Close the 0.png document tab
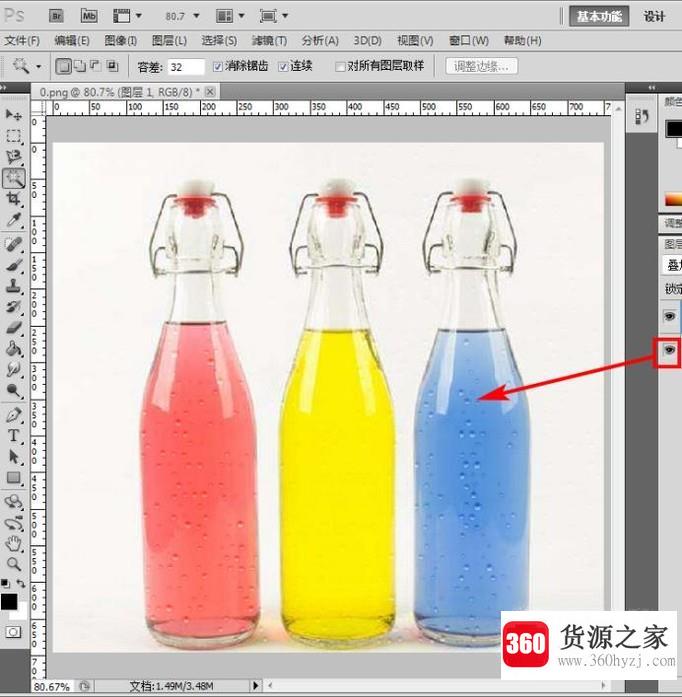Screen dimensions: 682x697 pyautogui.click(x=210, y=92)
